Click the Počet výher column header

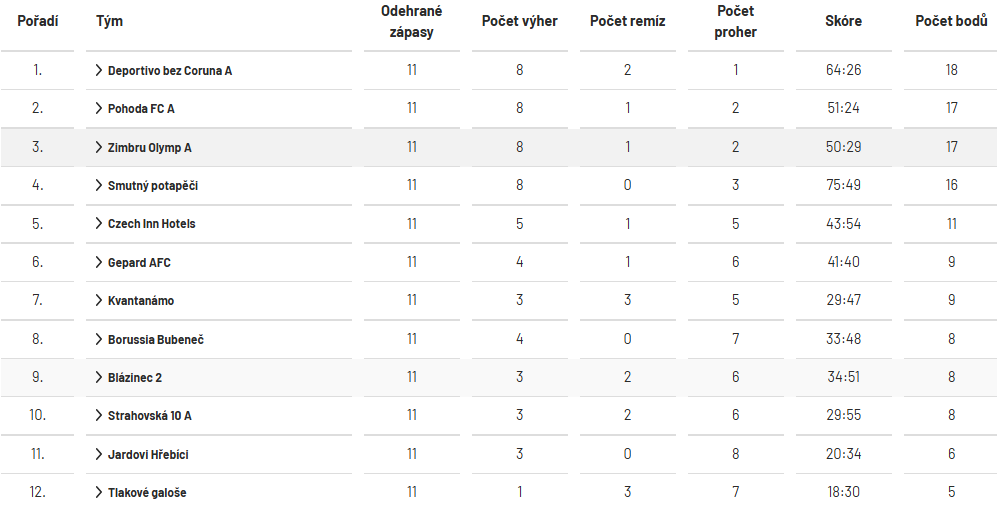click(519, 21)
